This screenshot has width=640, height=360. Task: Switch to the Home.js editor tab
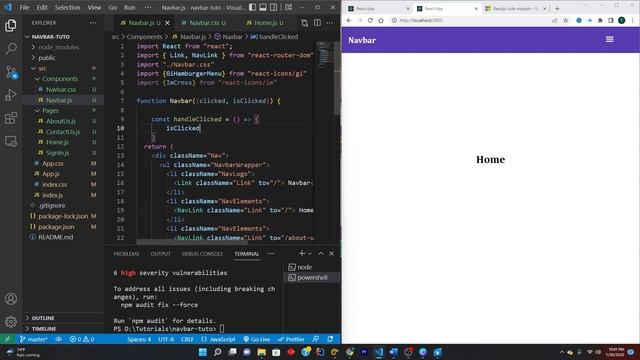click(x=265, y=23)
